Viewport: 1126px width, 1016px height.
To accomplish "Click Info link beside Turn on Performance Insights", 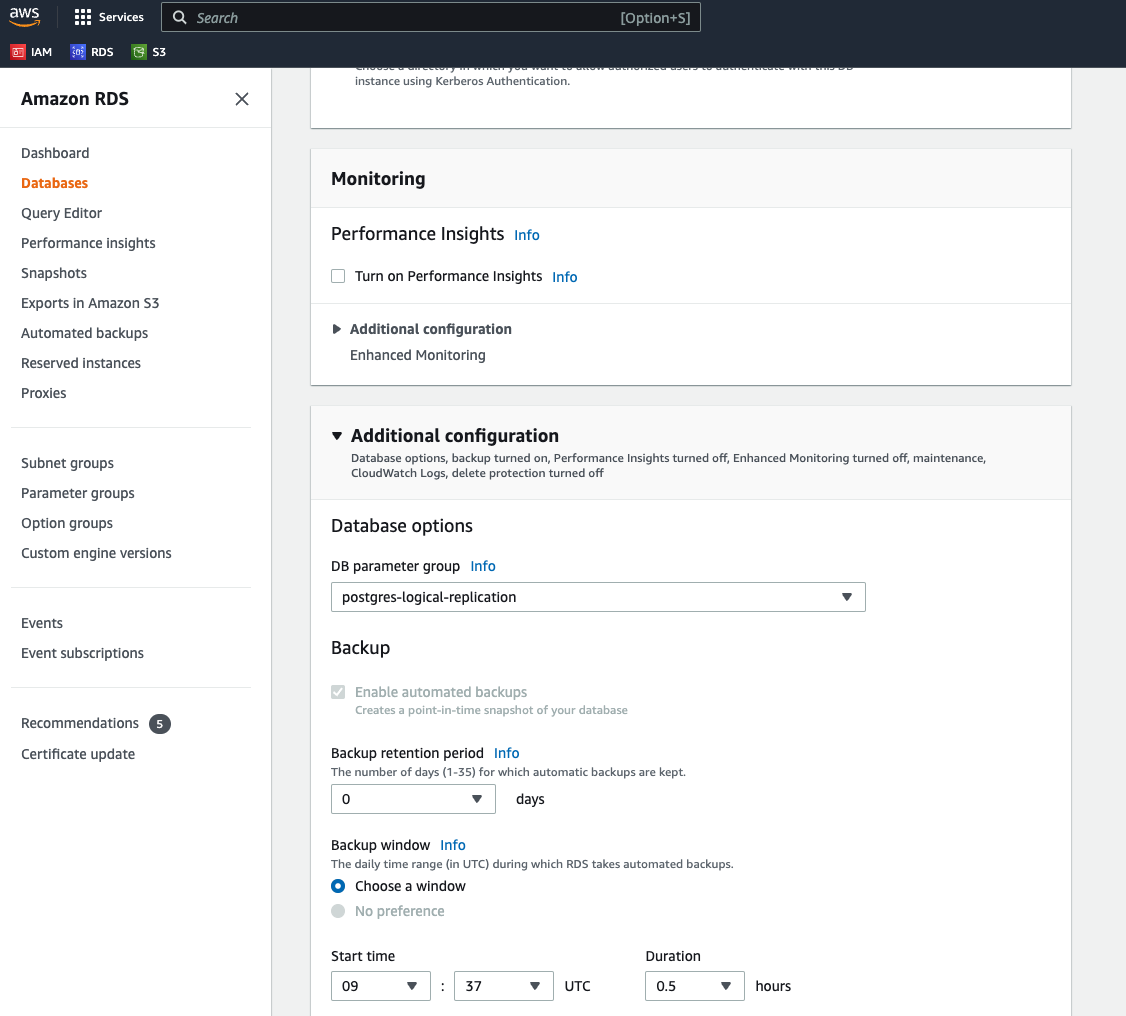I will tap(564, 277).
